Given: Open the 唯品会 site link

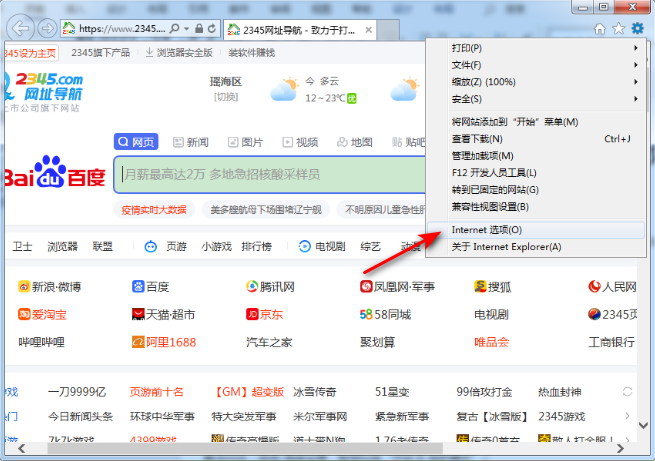Looking at the screenshot, I should 492,342.
